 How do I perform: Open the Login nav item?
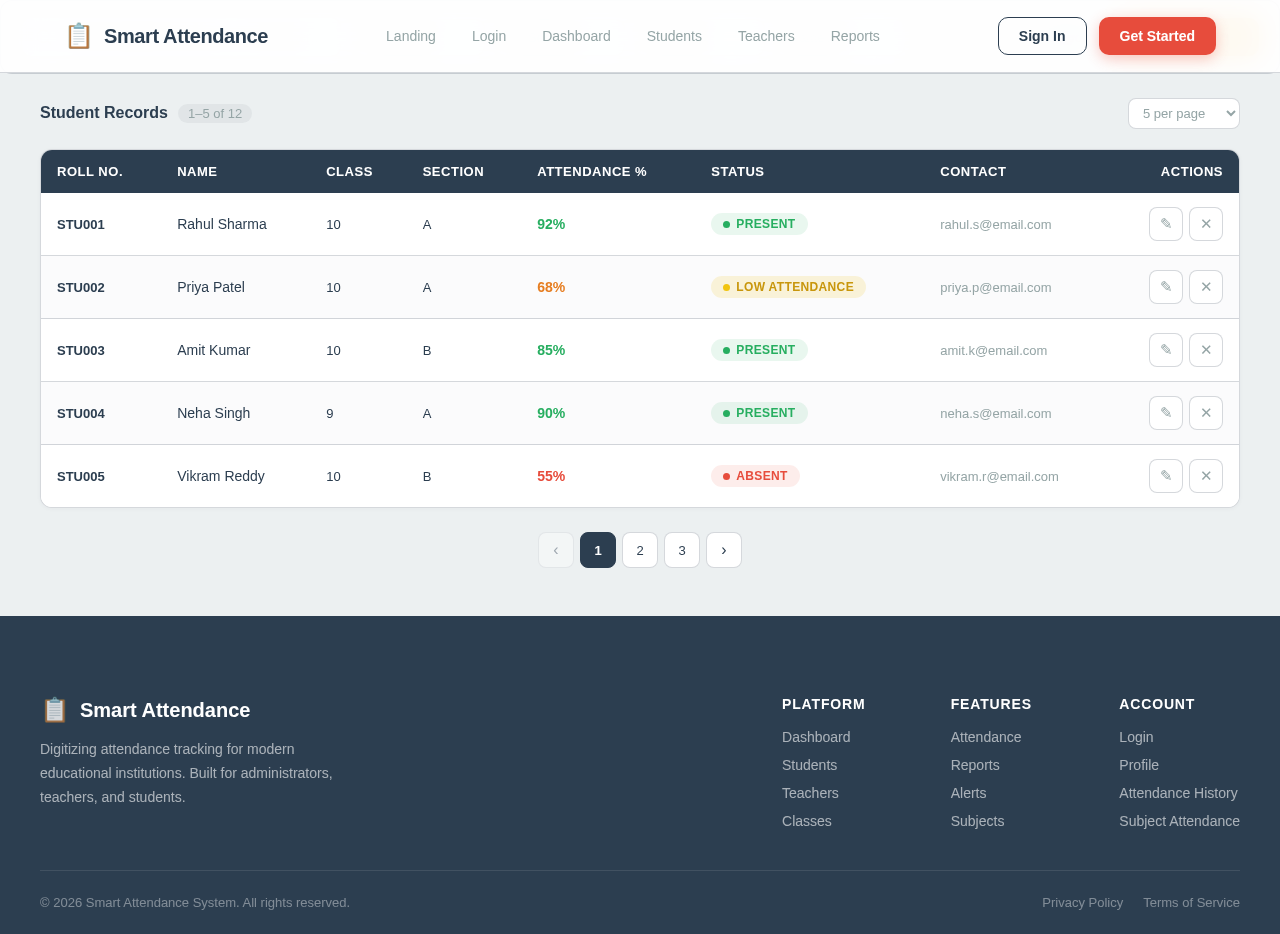[x=489, y=36]
